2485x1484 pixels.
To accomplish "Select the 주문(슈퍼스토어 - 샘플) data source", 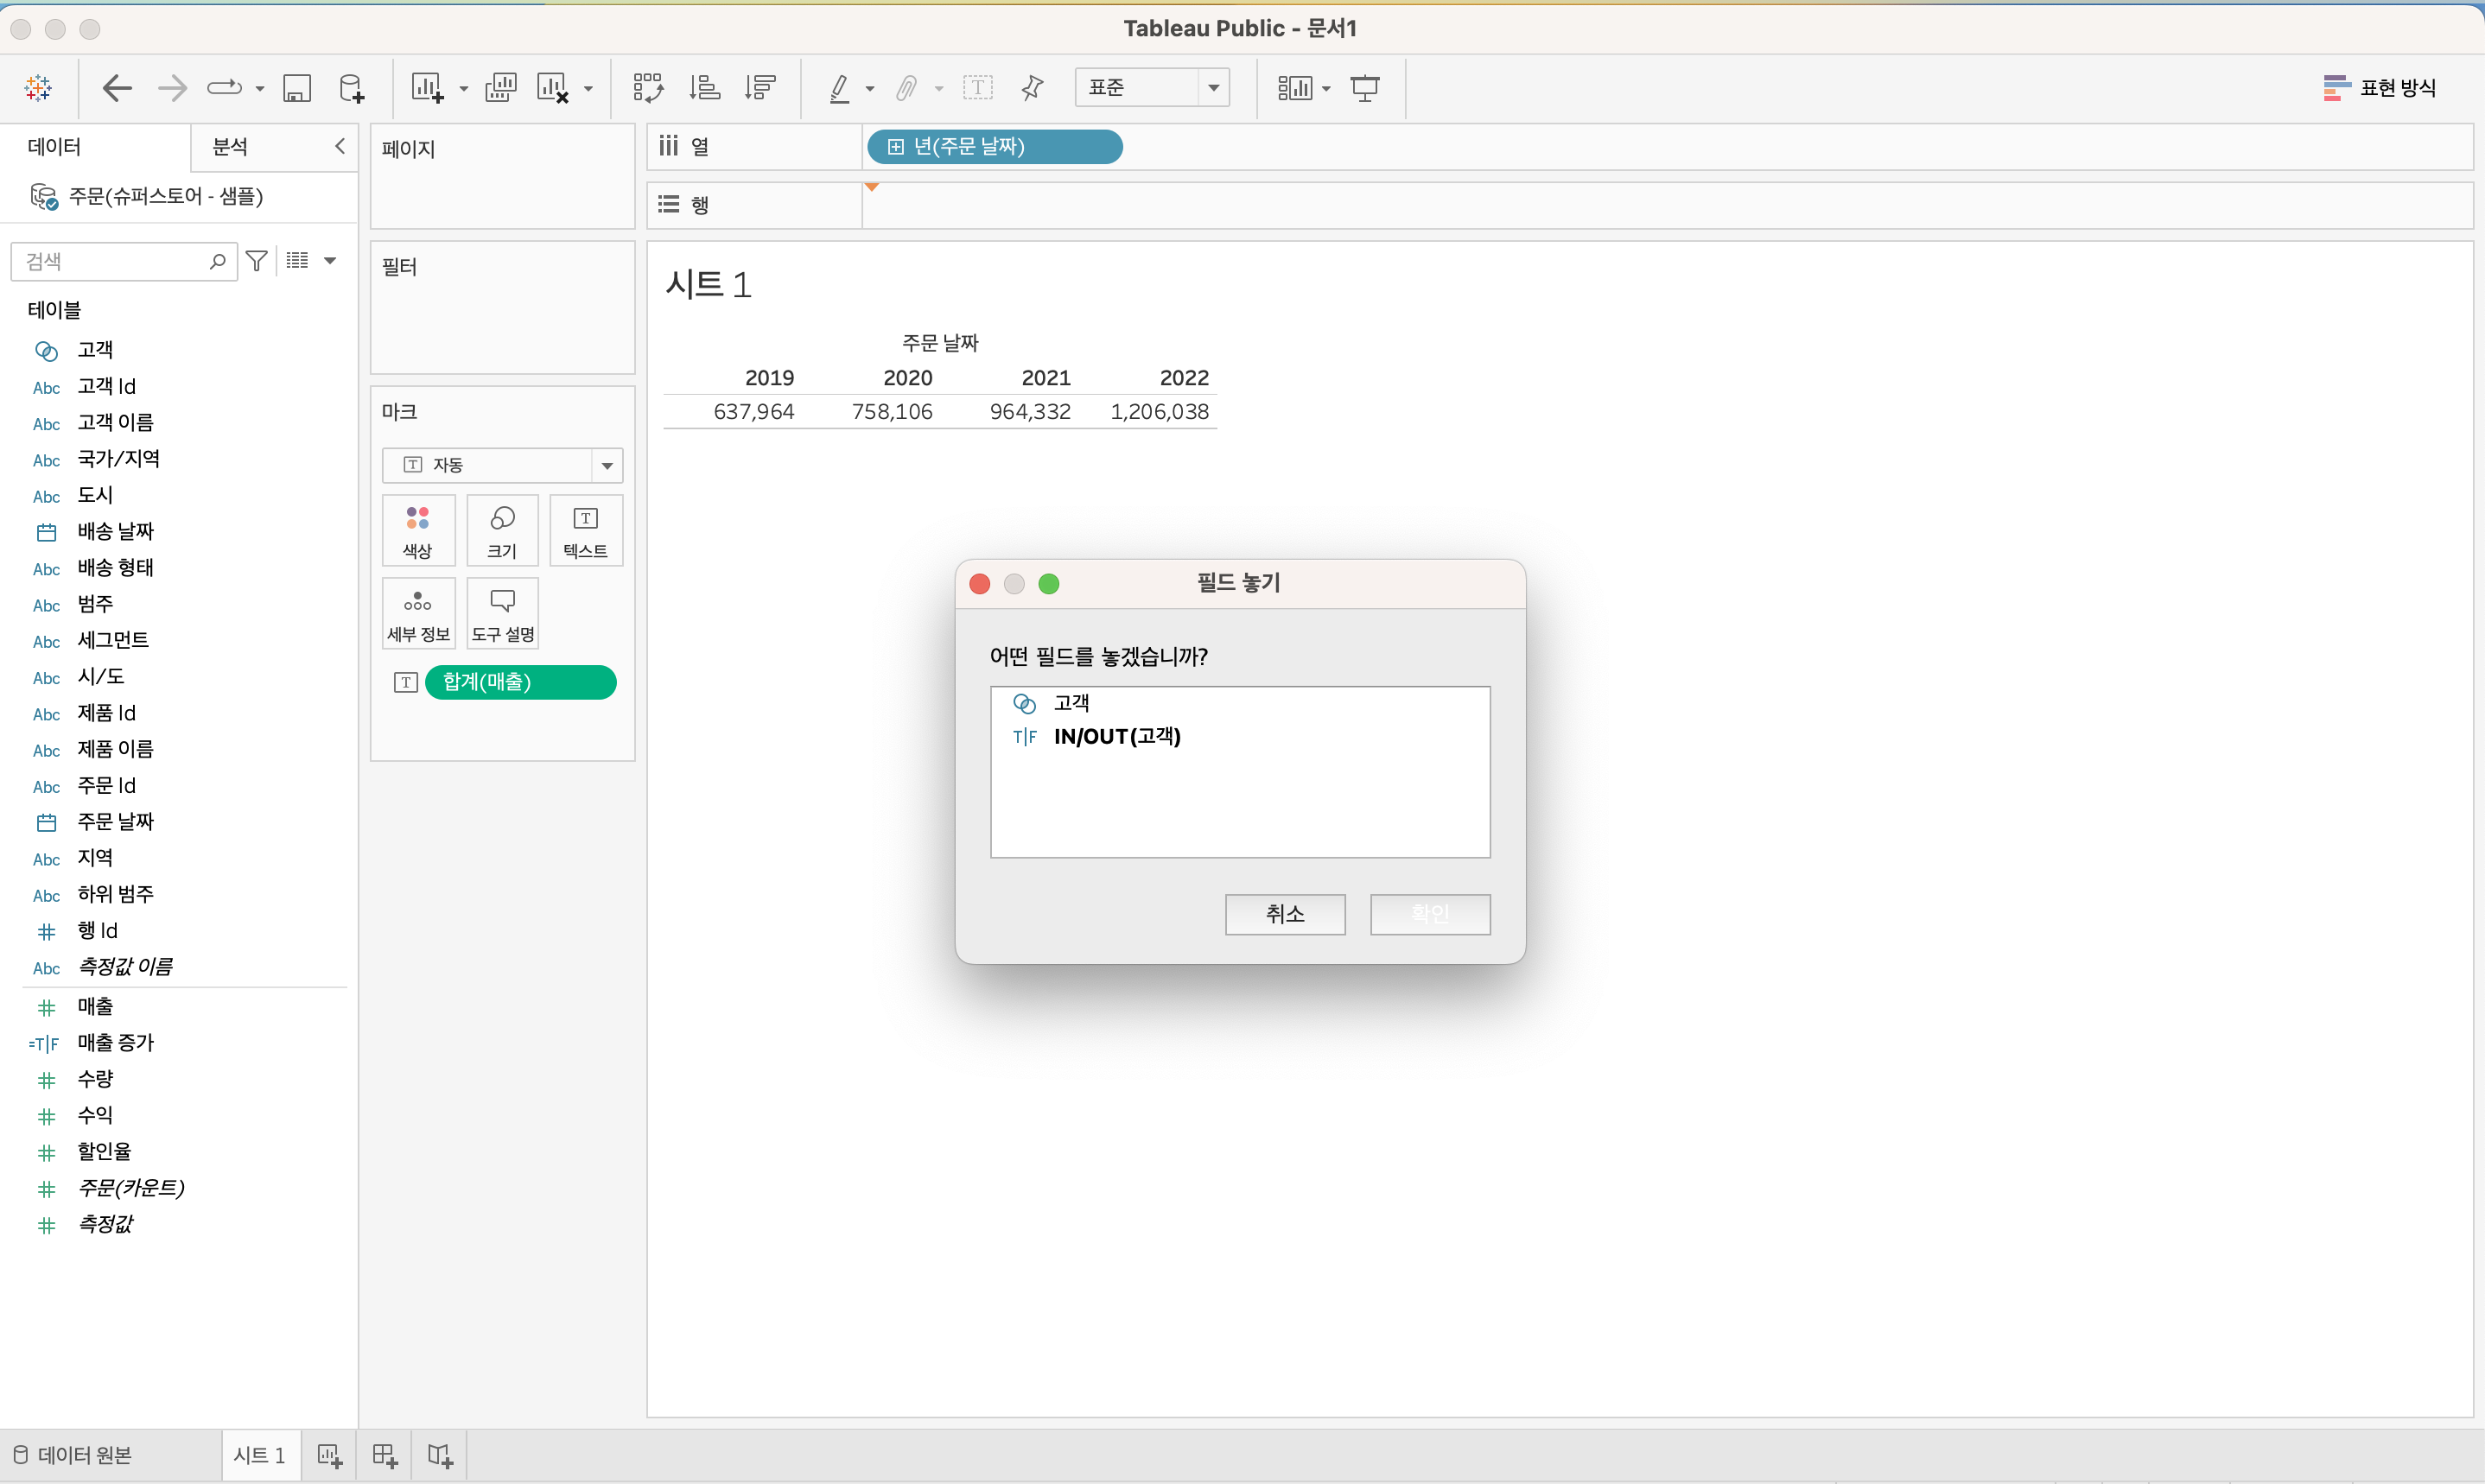I will point(165,196).
